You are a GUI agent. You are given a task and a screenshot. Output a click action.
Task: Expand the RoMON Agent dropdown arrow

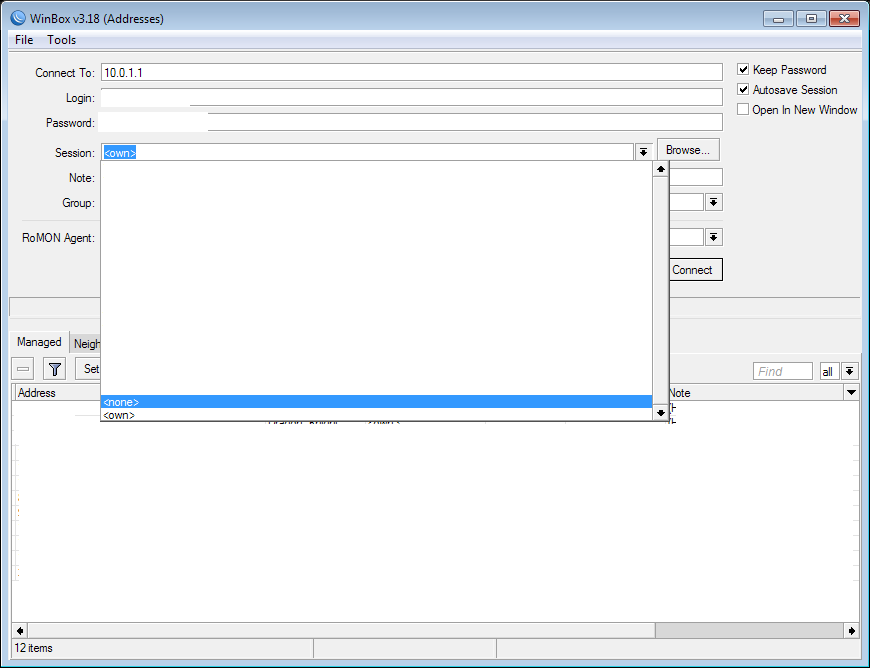pos(714,237)
